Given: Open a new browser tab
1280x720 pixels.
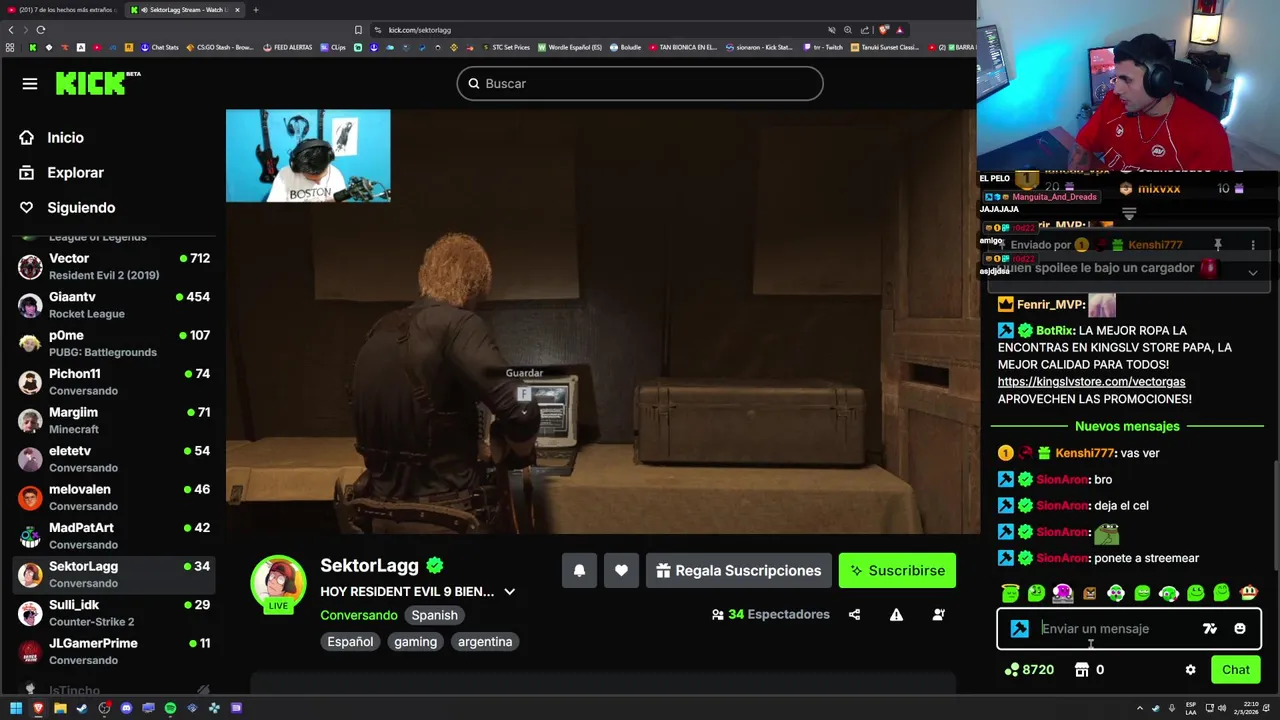Looking at the screenshot, I should pos(255,10).
